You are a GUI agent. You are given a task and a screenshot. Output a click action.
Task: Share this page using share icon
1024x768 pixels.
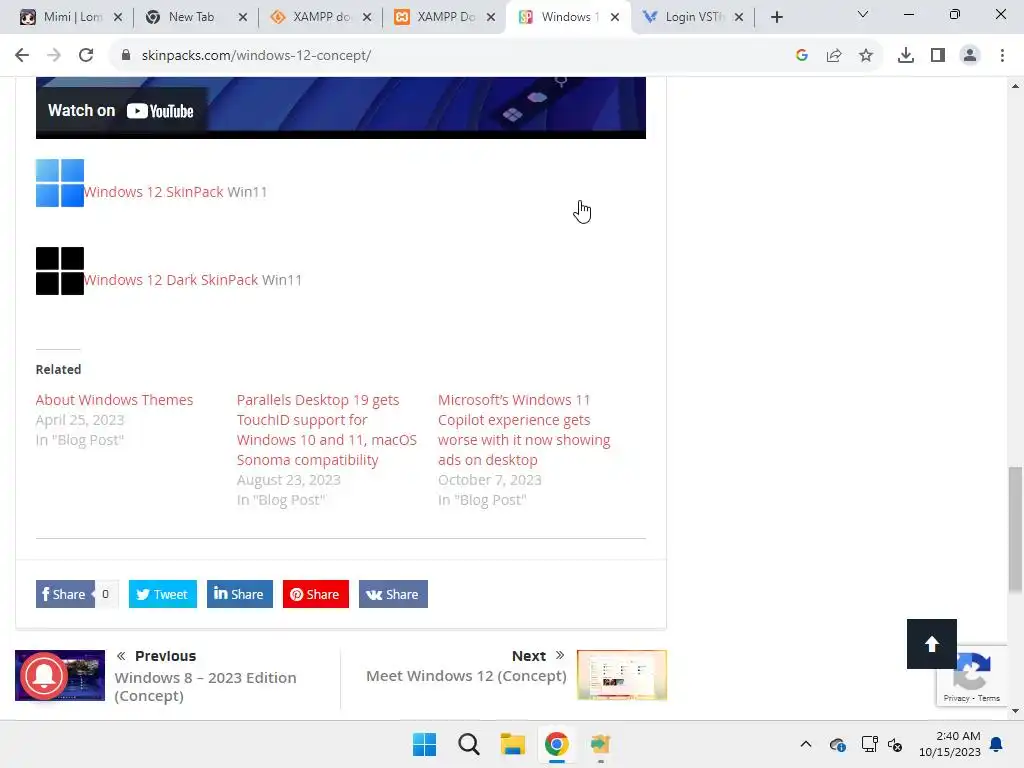click(x=834, y=56)
